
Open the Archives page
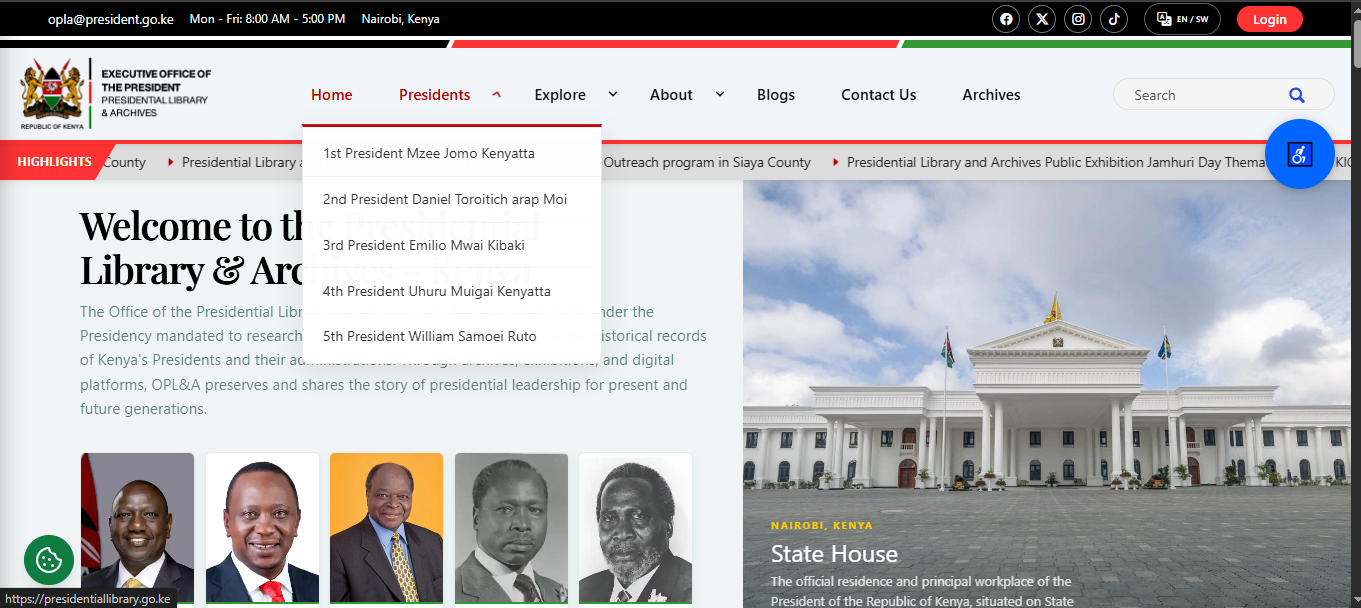tap(991, 95)
